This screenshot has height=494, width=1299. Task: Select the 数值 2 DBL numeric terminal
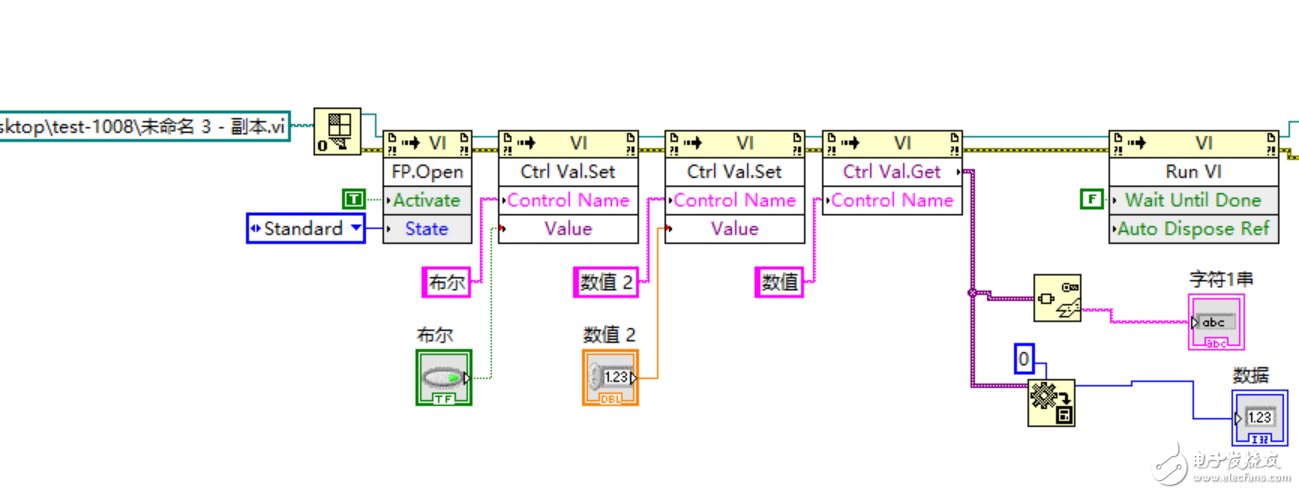click(610, 377)
